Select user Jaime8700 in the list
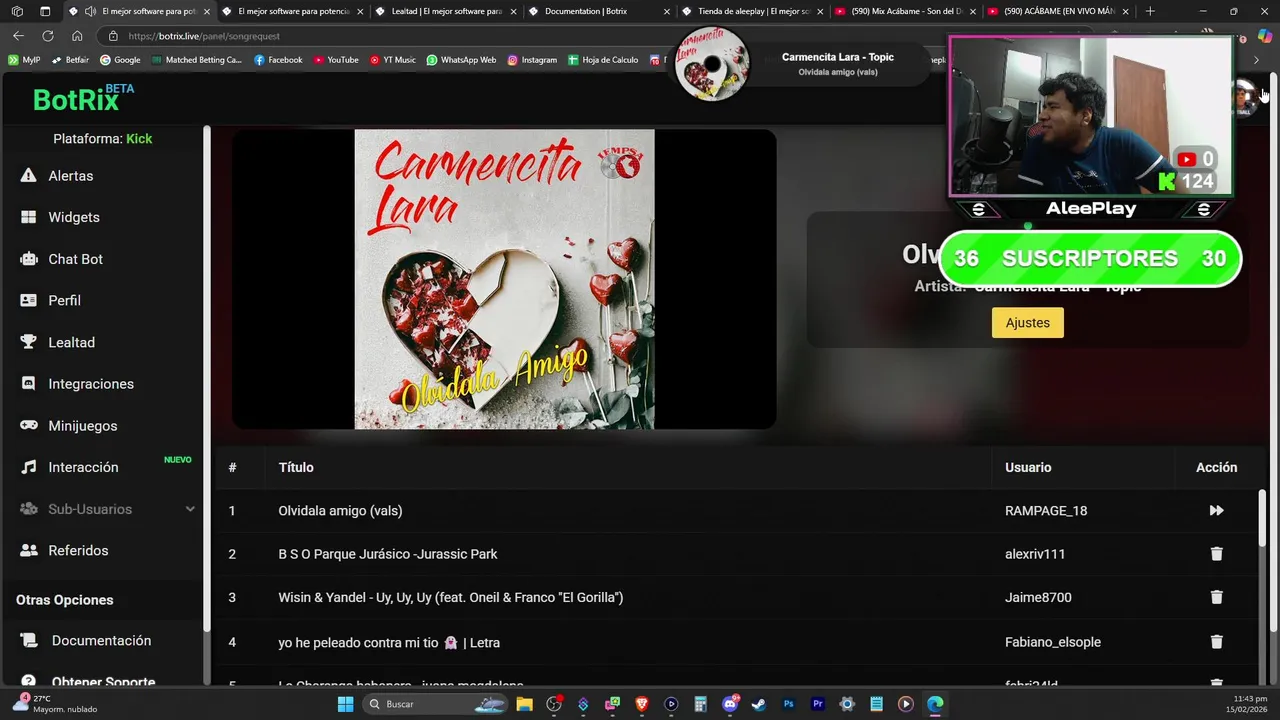The width and height of the screenshot is (1280, 720). (x=1038, y=598)
